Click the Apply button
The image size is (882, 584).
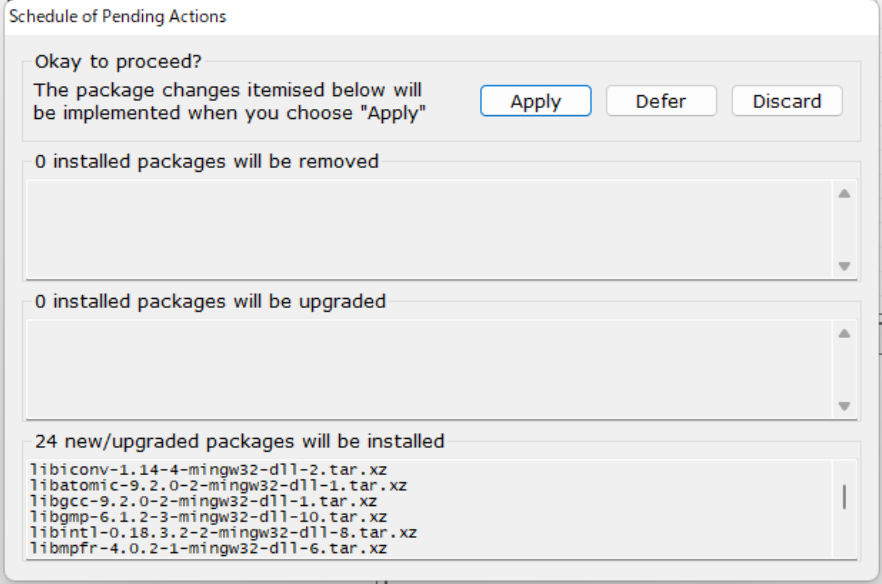point(535,101)
